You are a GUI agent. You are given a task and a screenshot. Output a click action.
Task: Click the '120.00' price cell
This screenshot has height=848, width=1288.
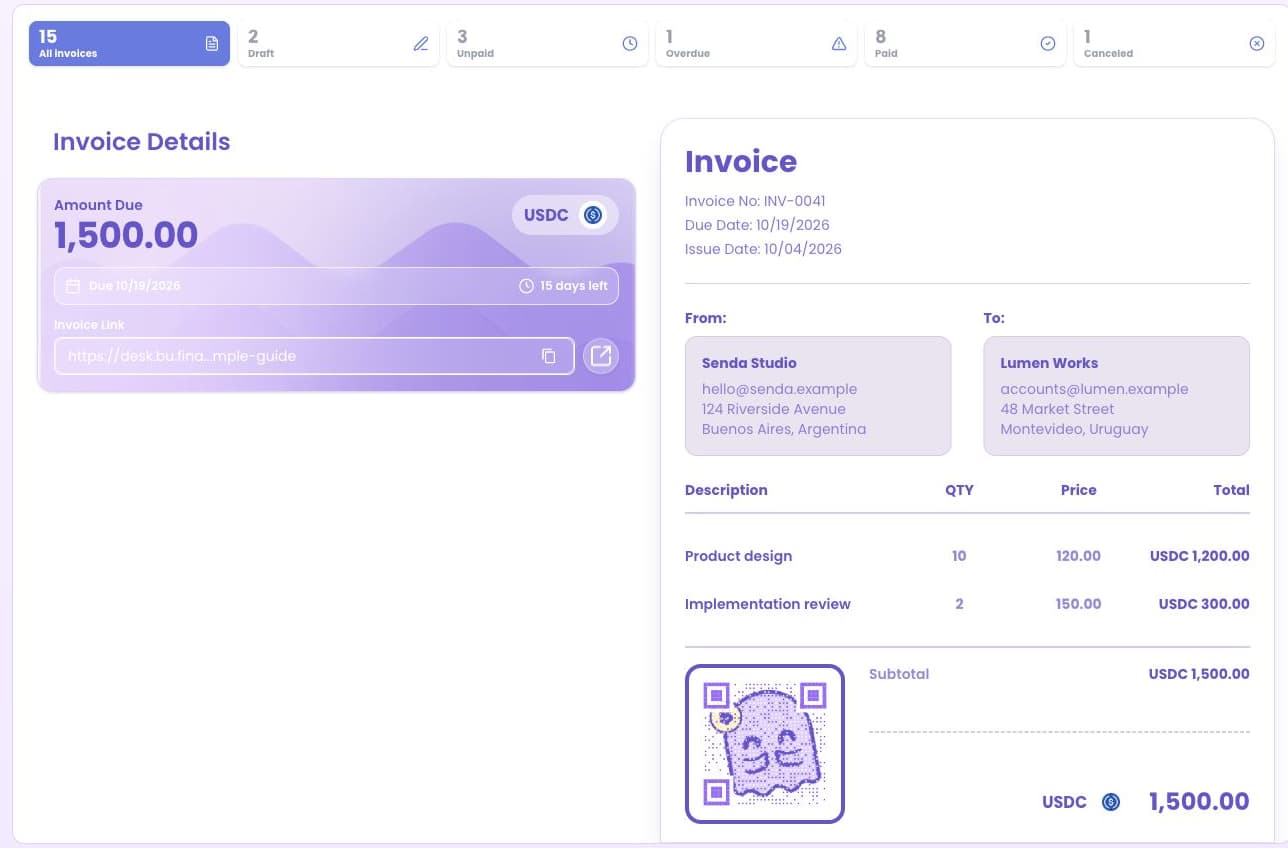(x=1078, y=556)
